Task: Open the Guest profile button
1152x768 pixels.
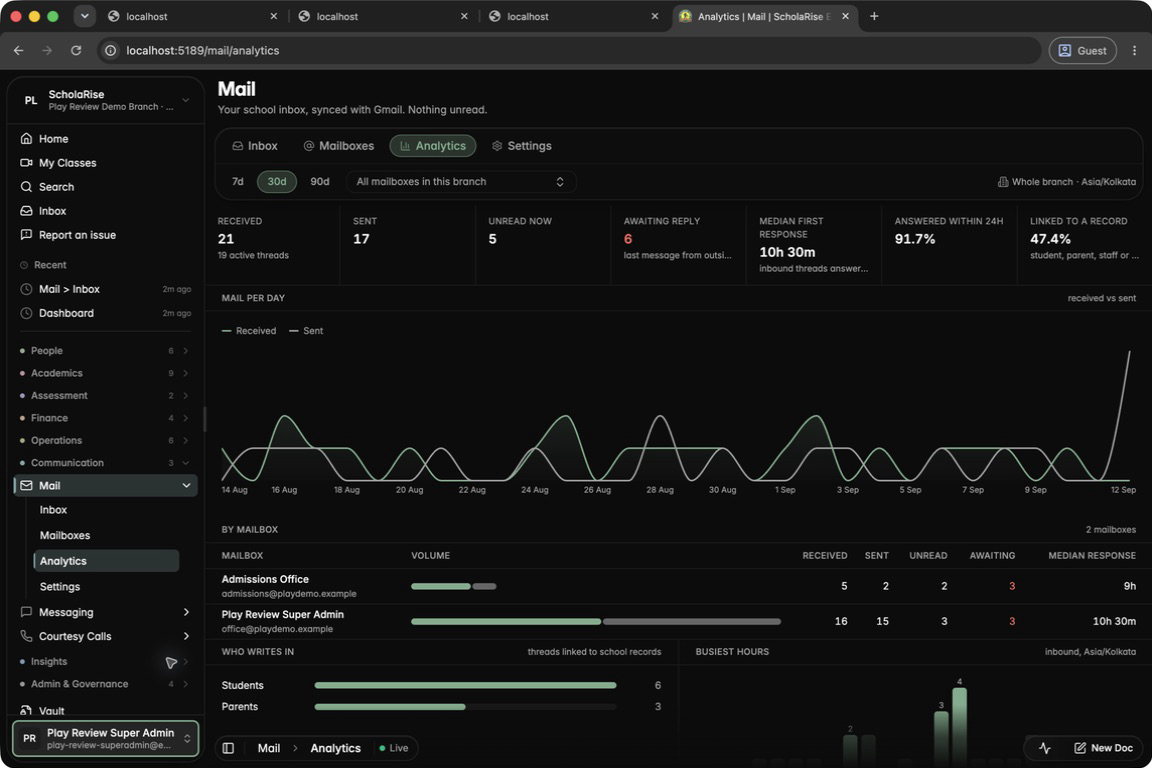Action: pyautogui.click(x=1082, y=51)
